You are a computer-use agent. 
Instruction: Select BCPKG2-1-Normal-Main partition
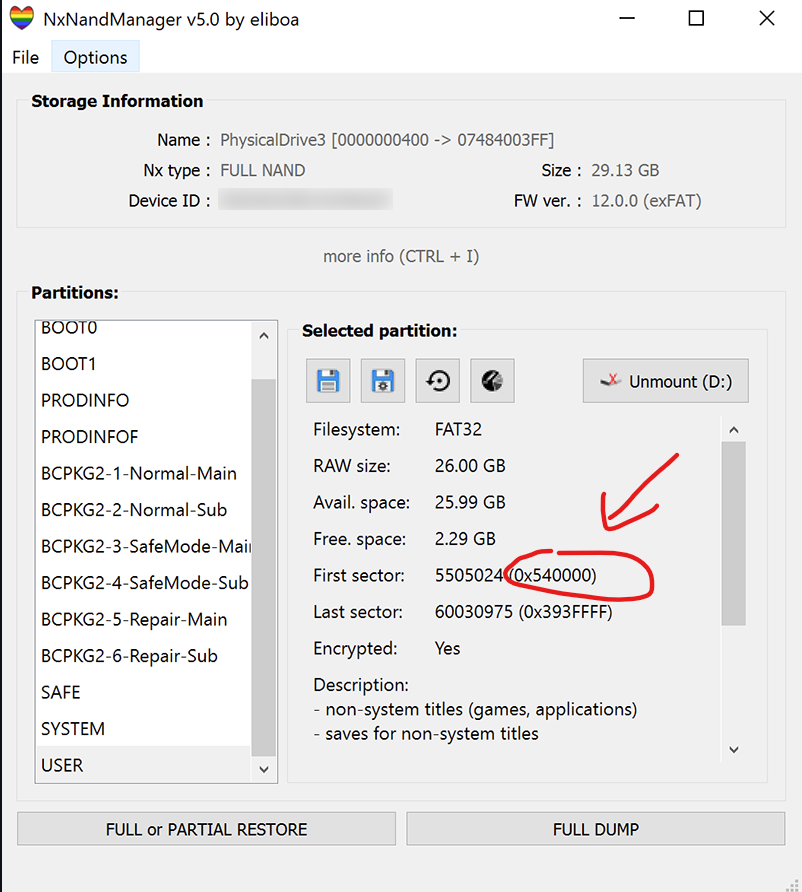tap(143, 473)
